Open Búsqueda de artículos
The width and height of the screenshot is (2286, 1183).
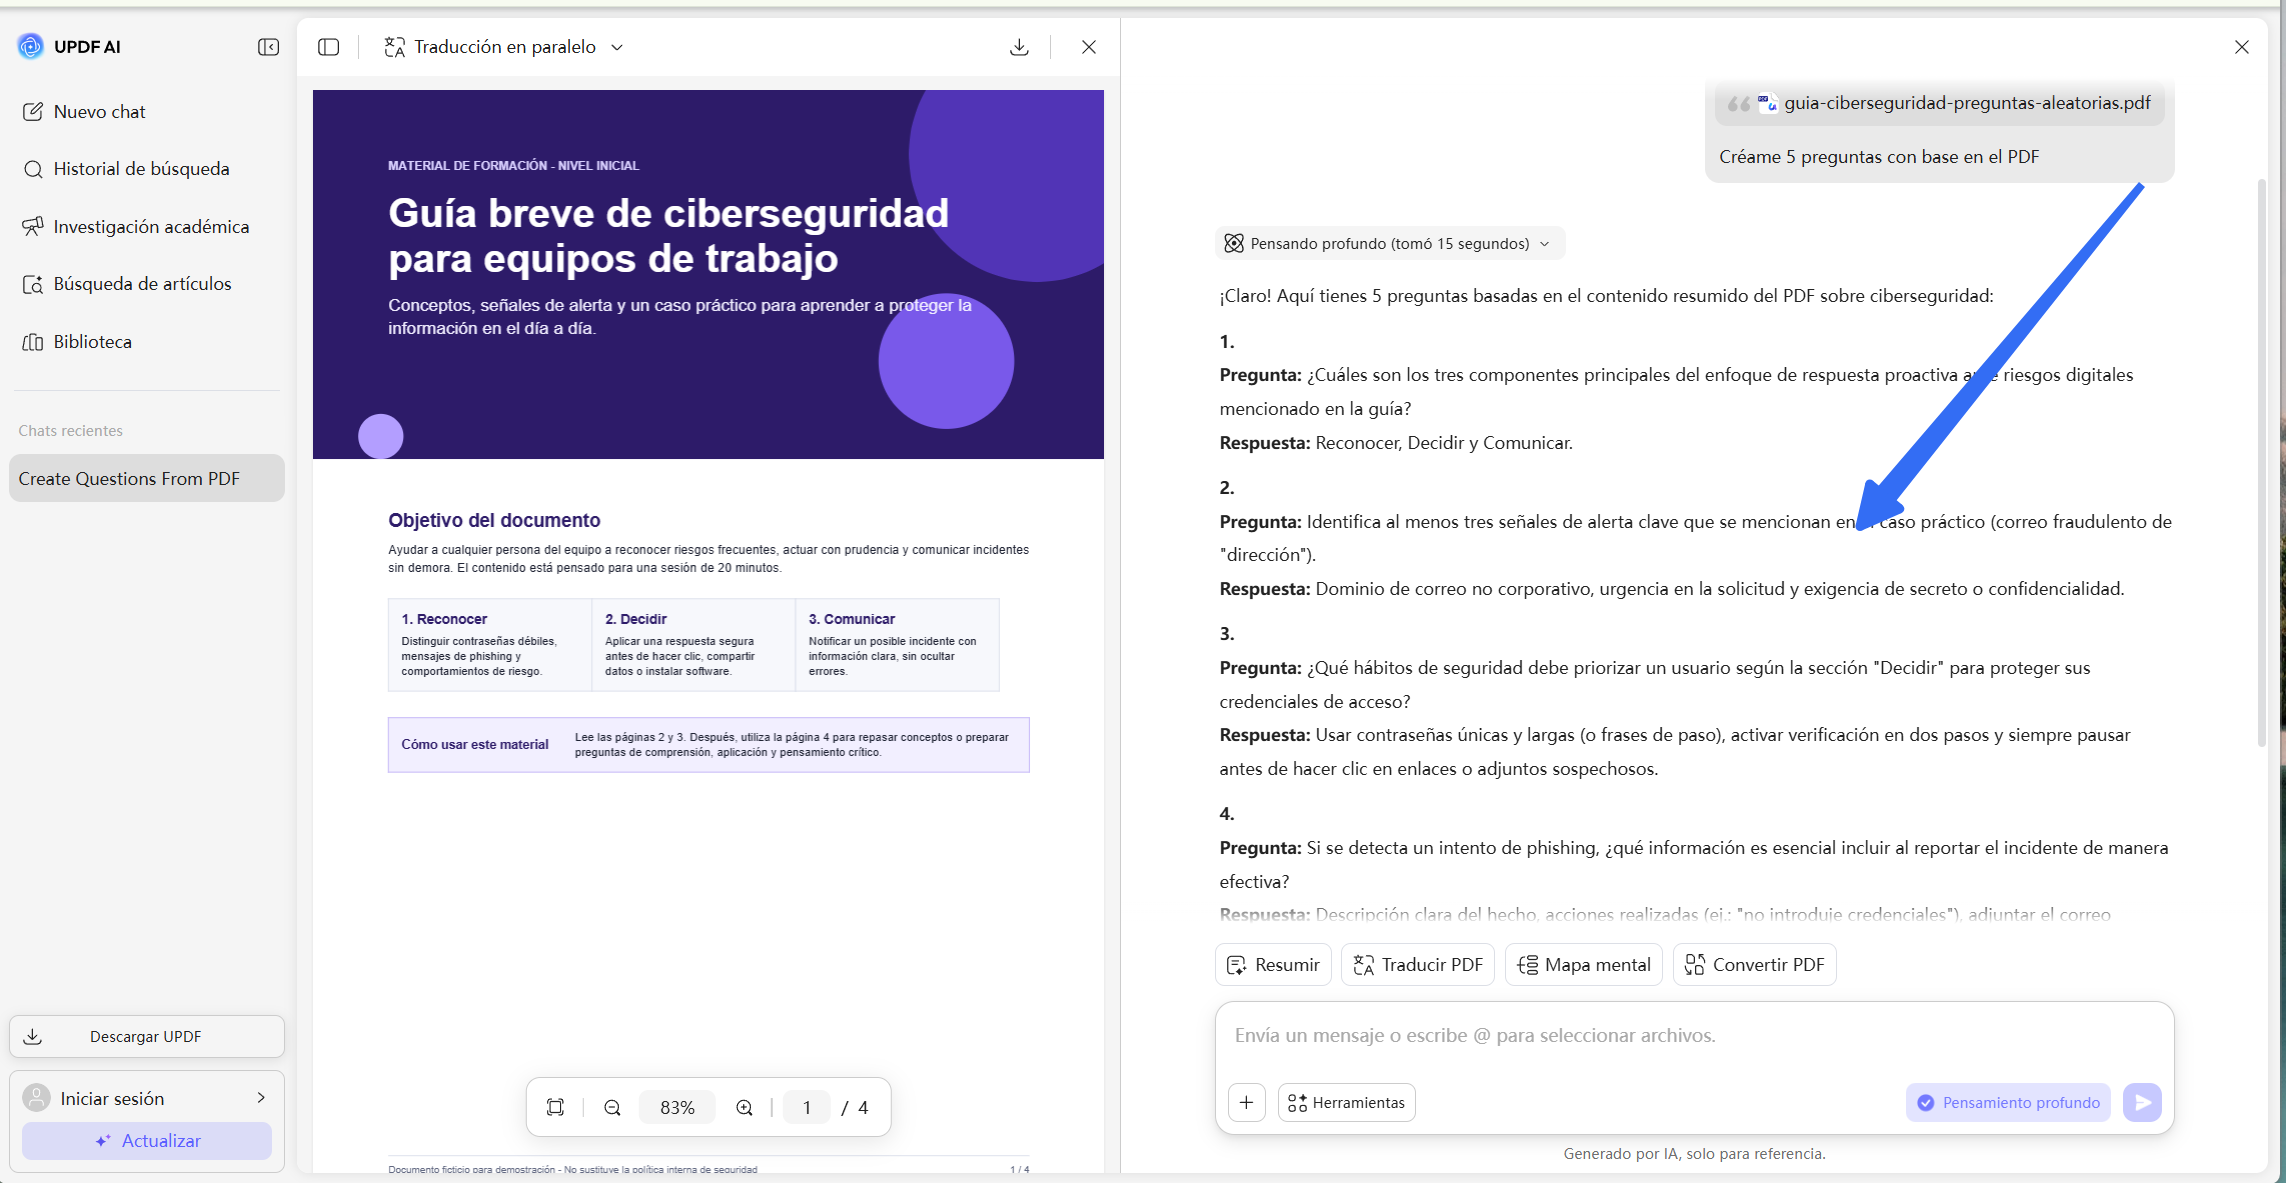click(x=147, y=284)
